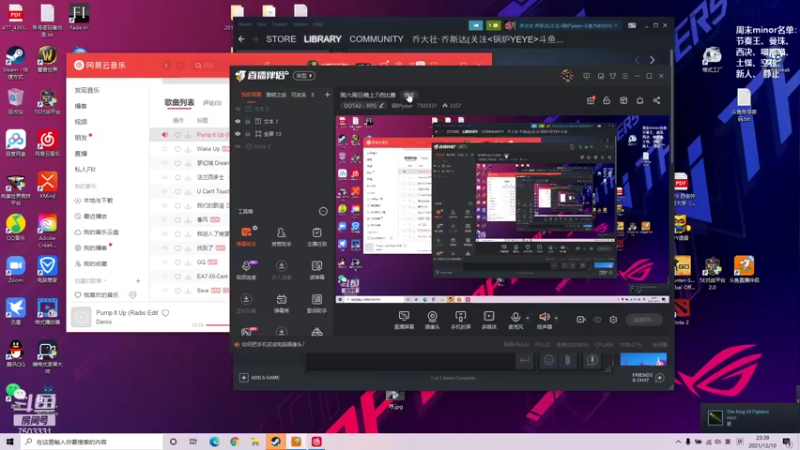Screen dimensions: 800x450
Task: Toggle visibility of the Dota 2 source
Action: click(238, 146)
